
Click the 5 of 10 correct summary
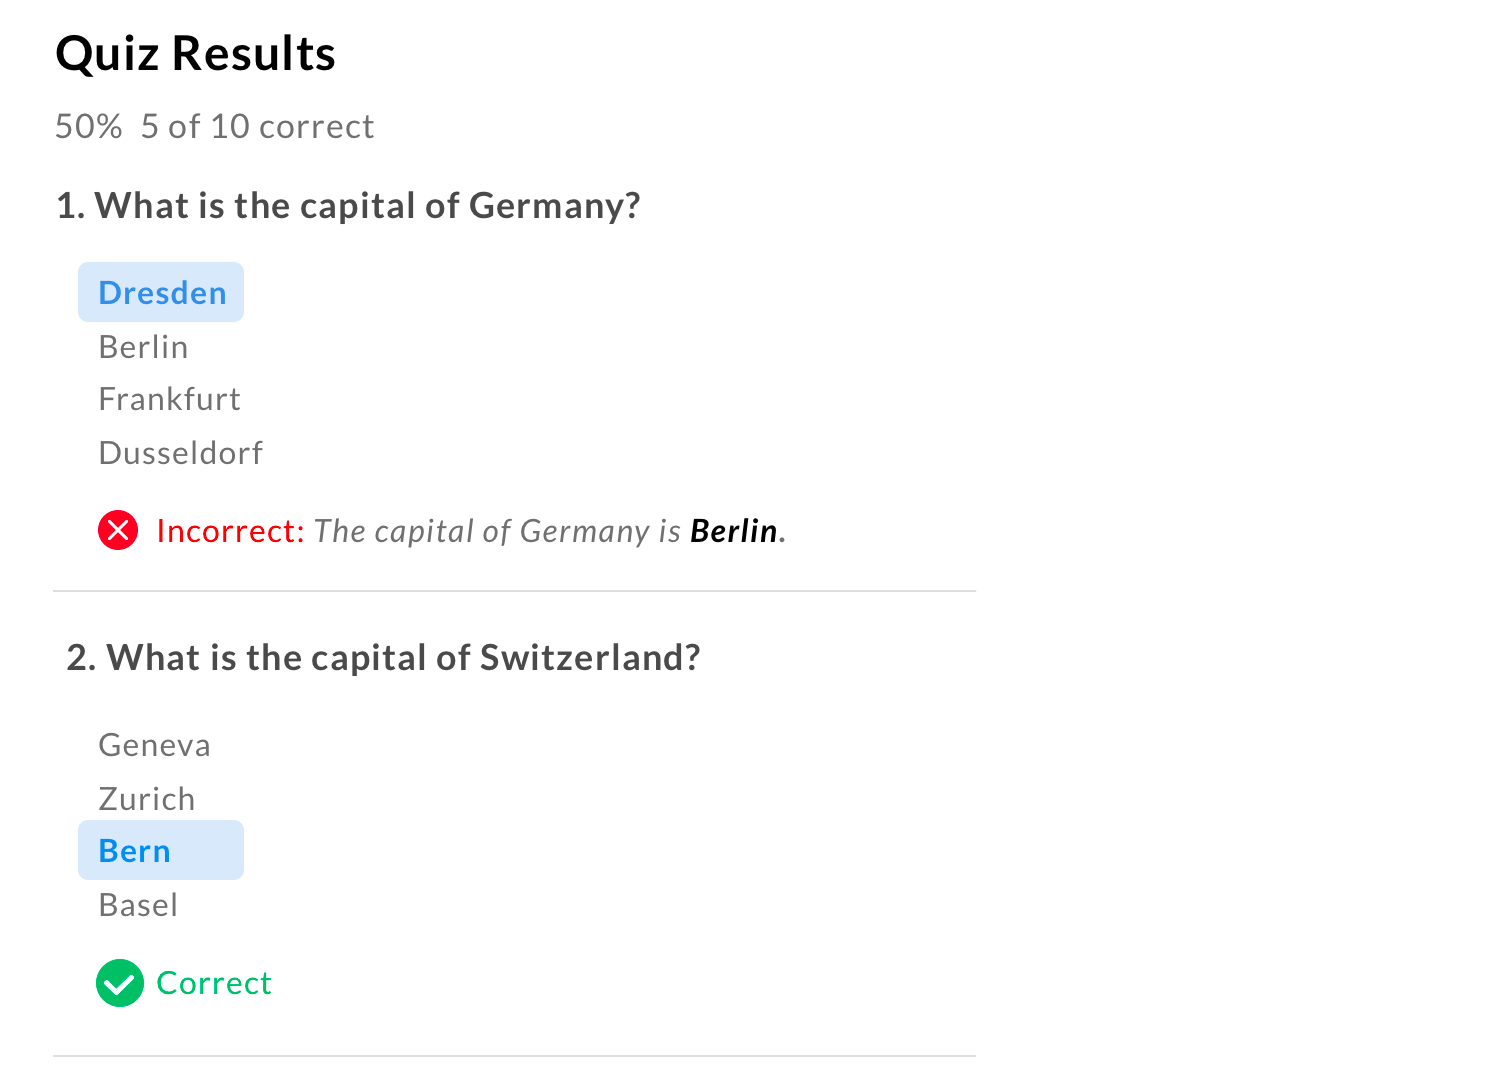pos(257,126)
